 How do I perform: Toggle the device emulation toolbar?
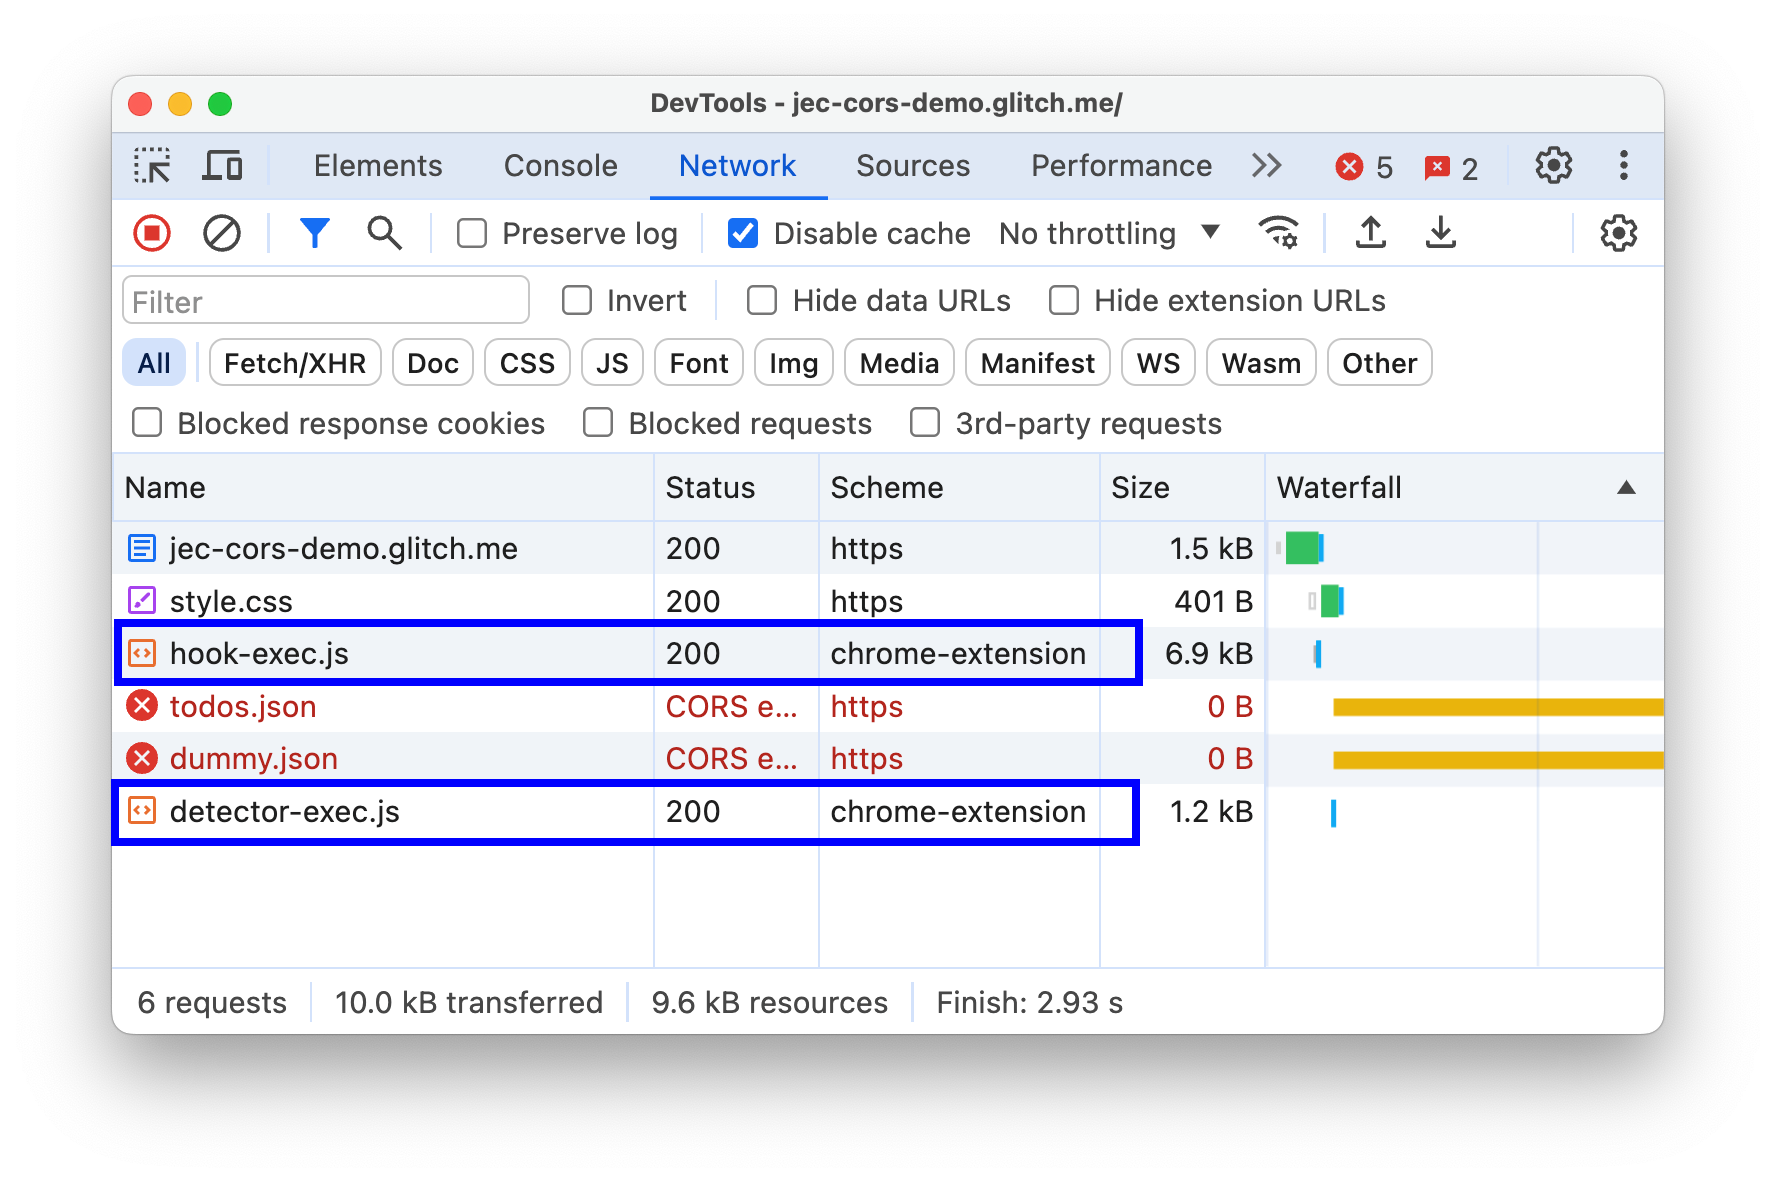(222, 165)
